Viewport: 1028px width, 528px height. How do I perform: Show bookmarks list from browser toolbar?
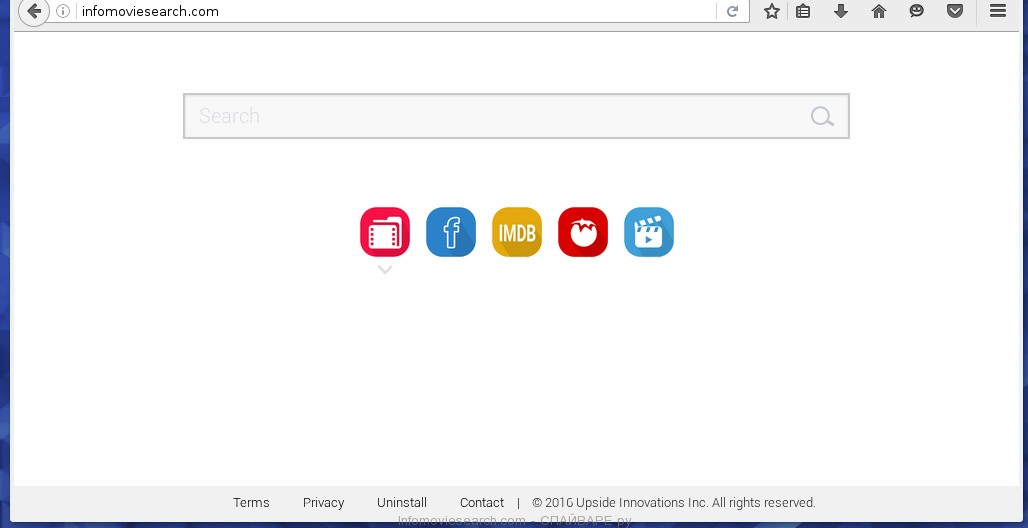click(803, 11)
